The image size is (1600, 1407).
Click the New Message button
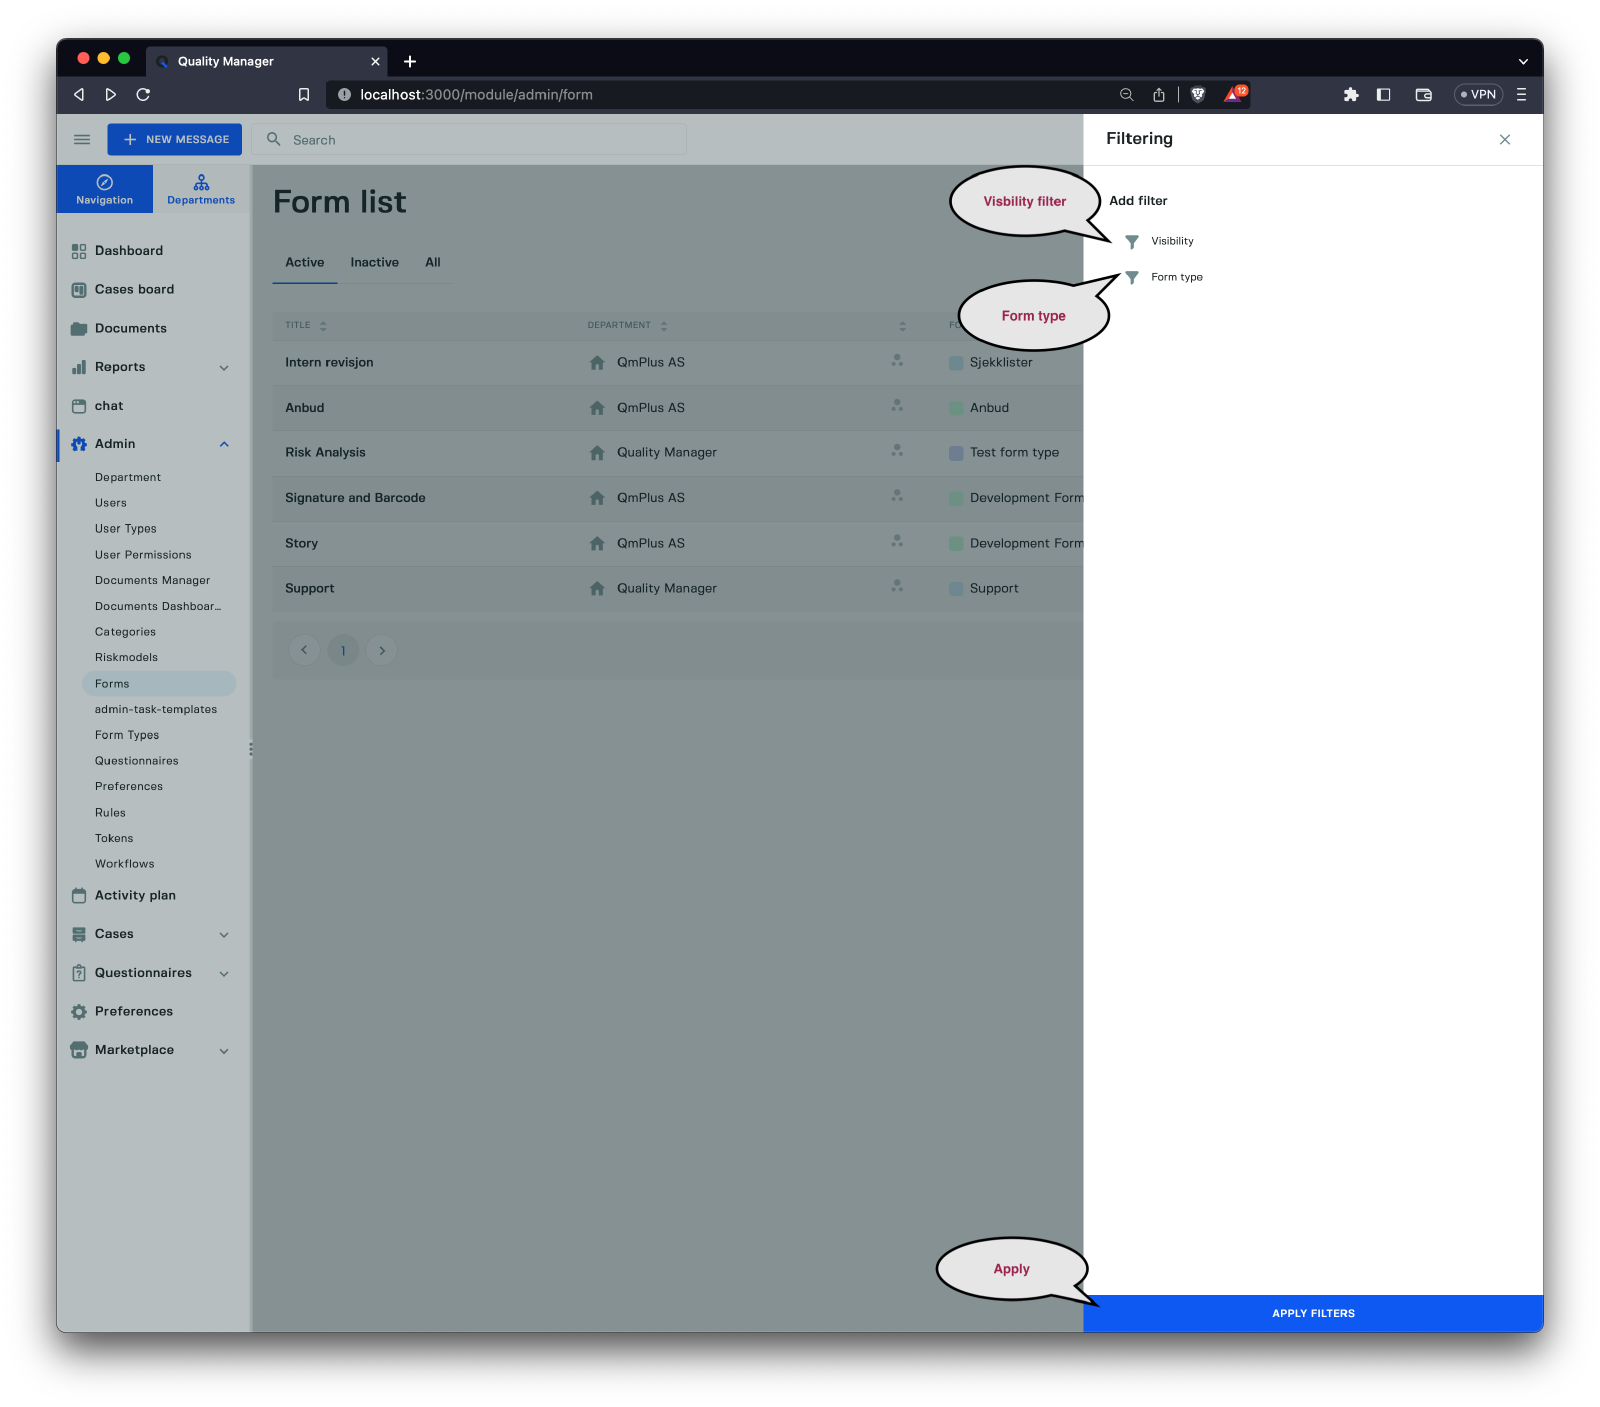click(175, 140)
